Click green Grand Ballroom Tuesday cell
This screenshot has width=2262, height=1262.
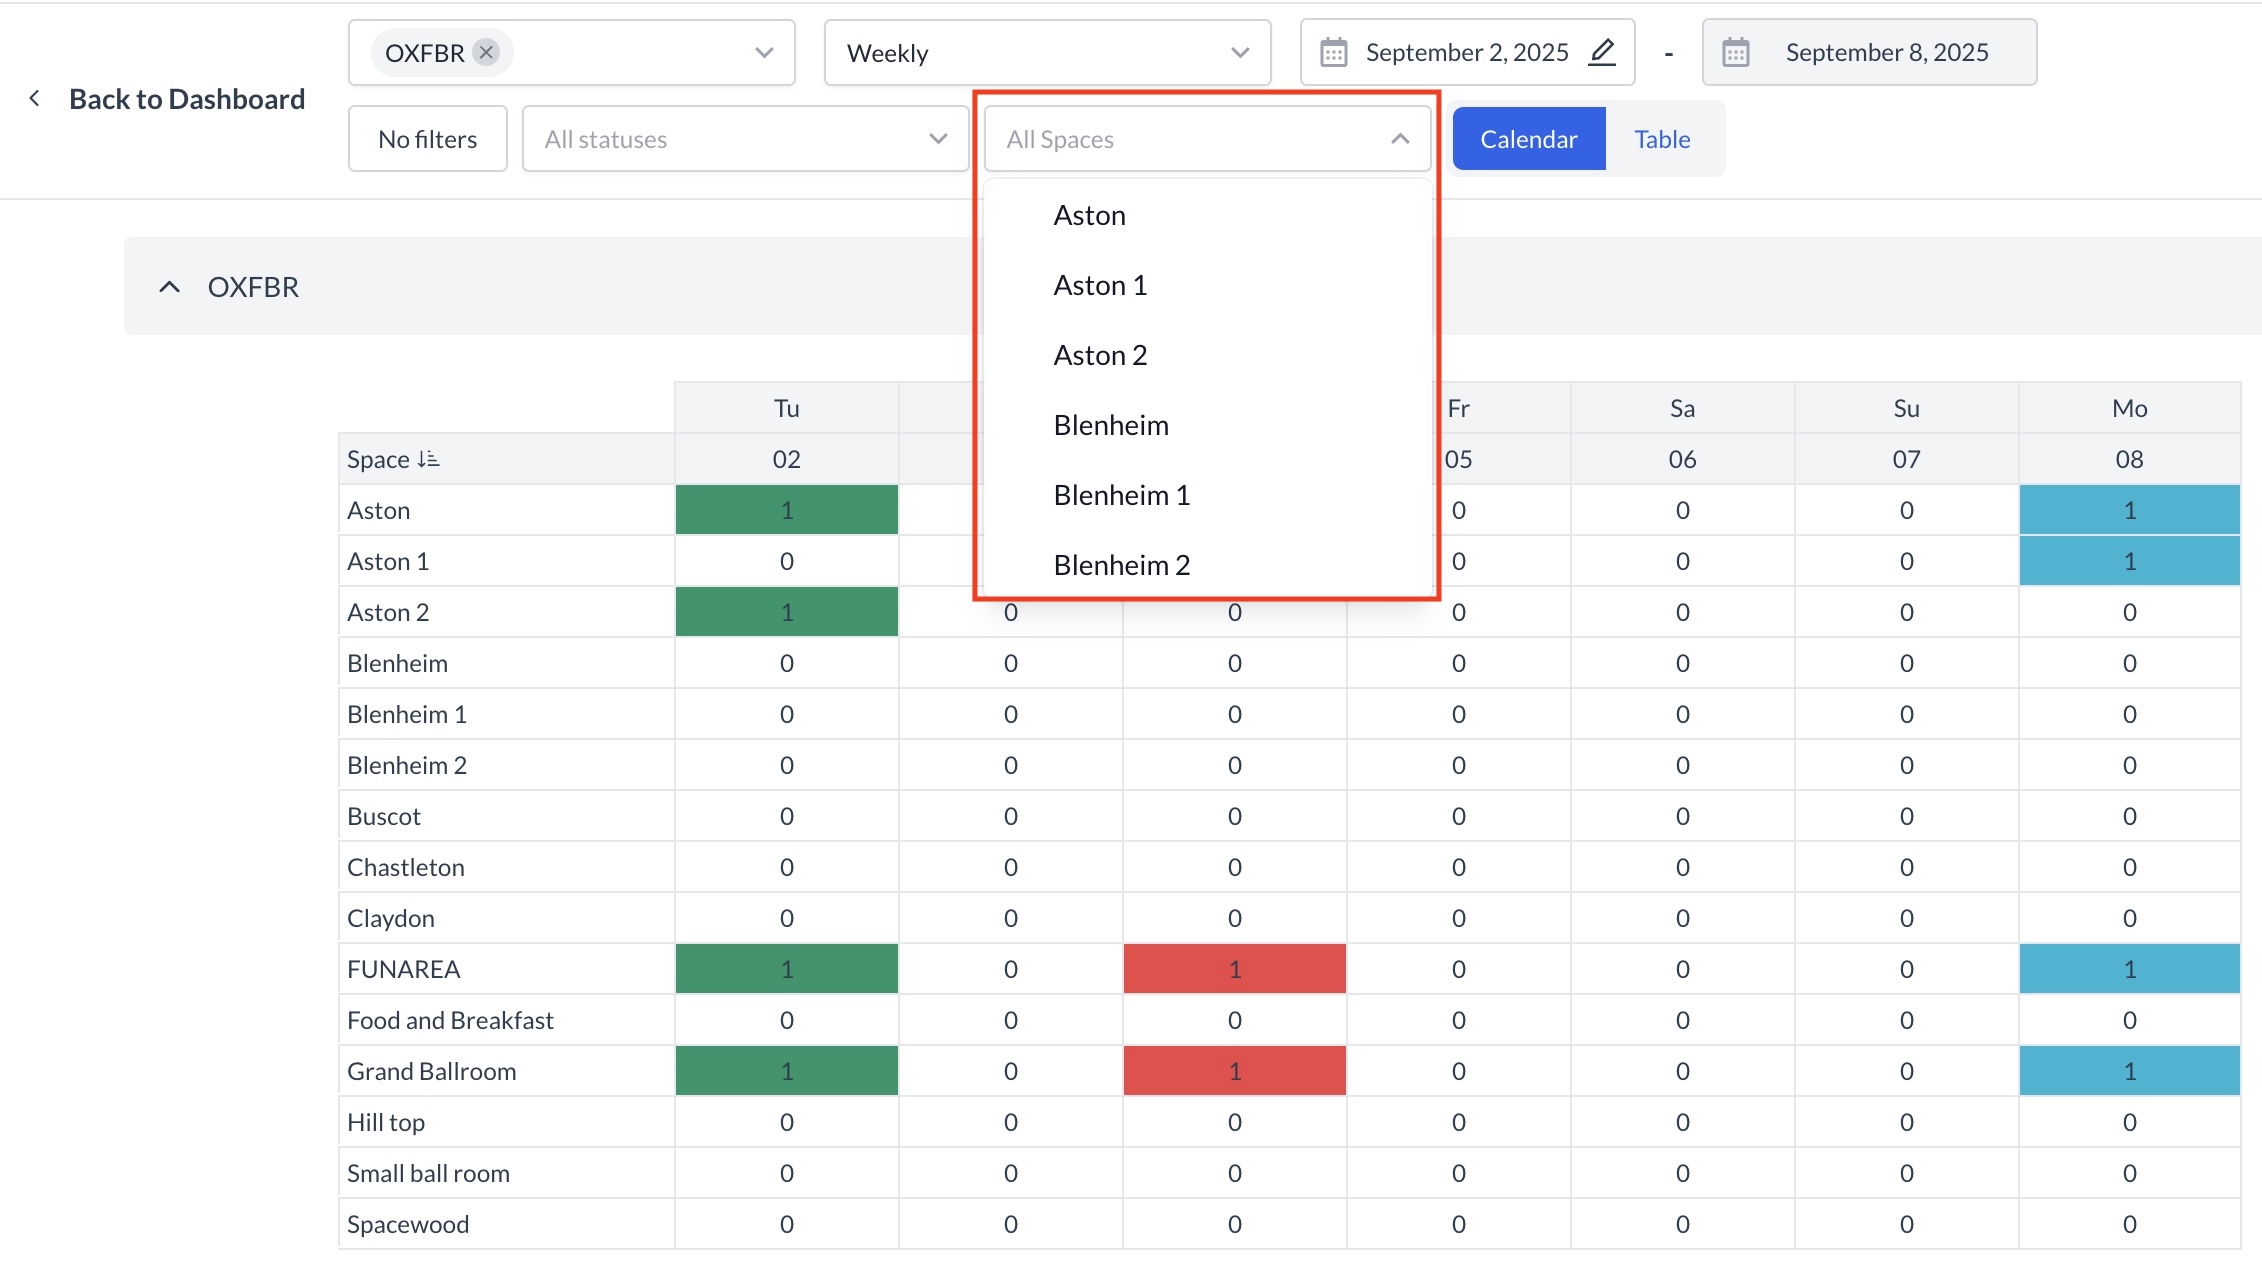787,1071
